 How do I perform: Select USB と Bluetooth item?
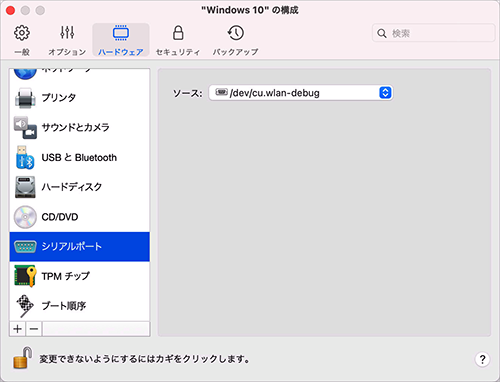coord(80,157)
